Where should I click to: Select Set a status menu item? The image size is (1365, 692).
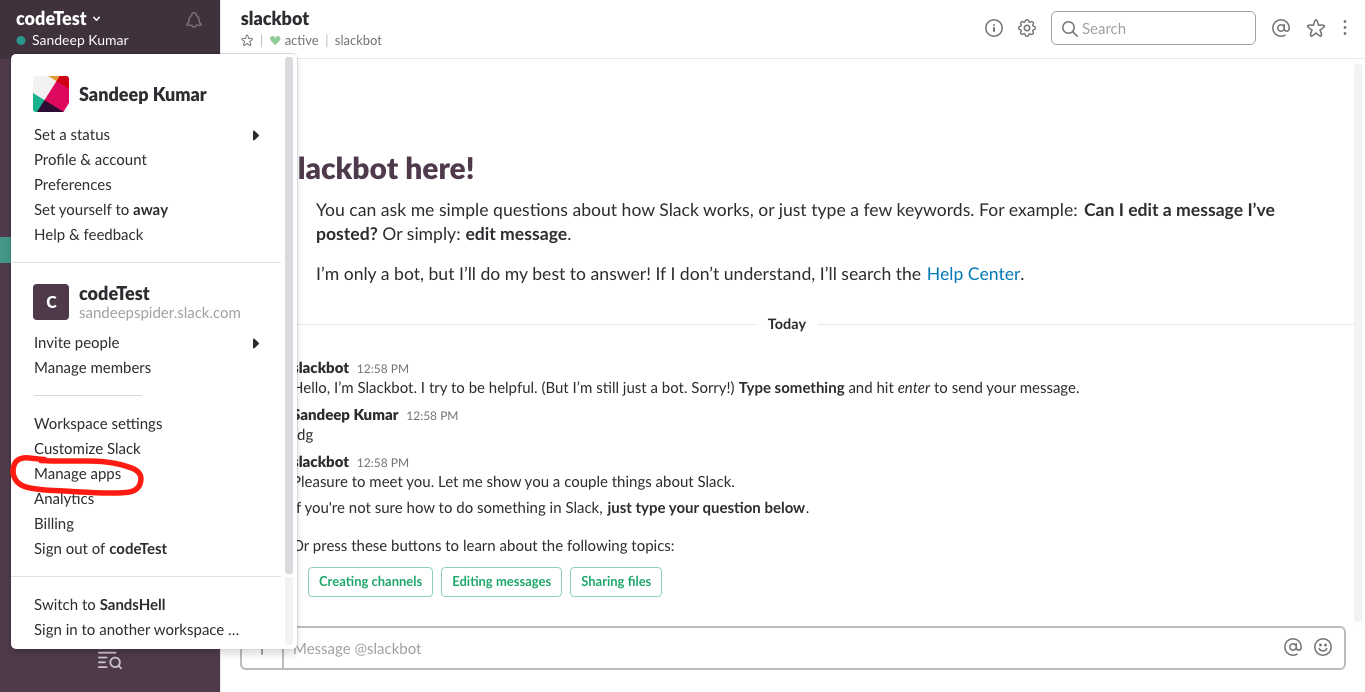pyautogui.click(x=72, y=135)
